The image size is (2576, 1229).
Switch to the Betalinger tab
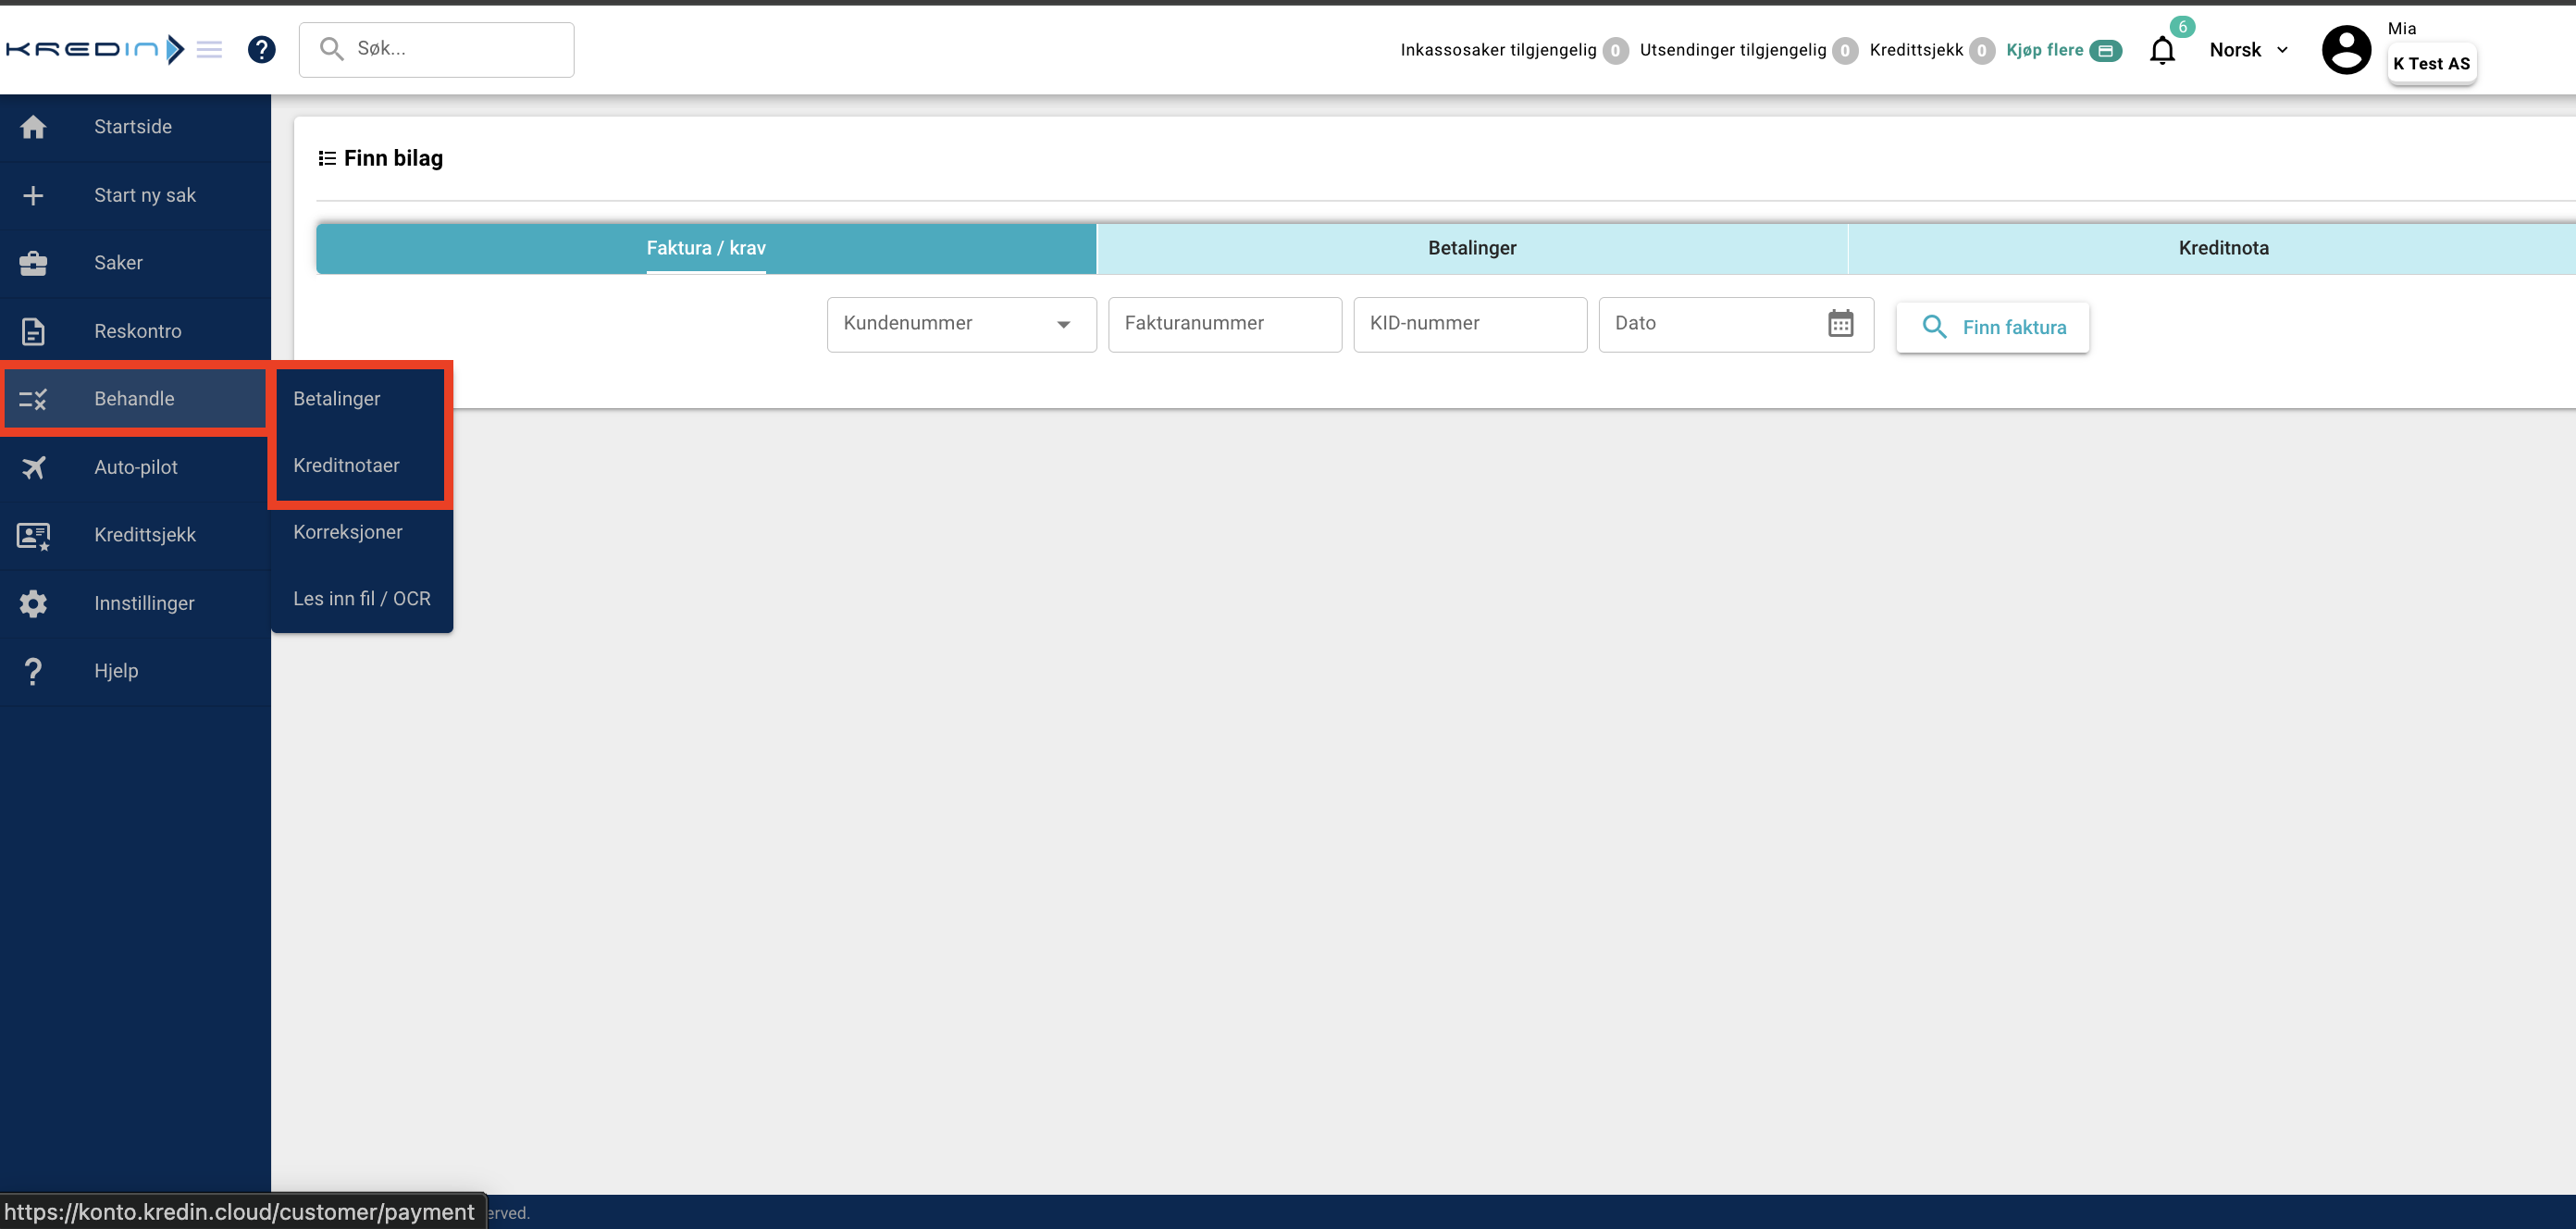(x=1471, y=248)
